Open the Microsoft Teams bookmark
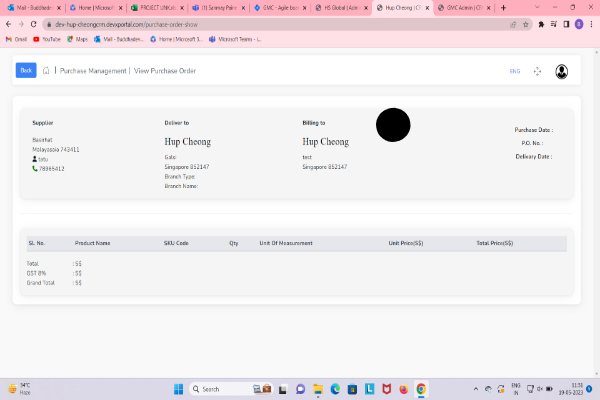This screenshot has width=600, height=400. [x=235, y=39]
